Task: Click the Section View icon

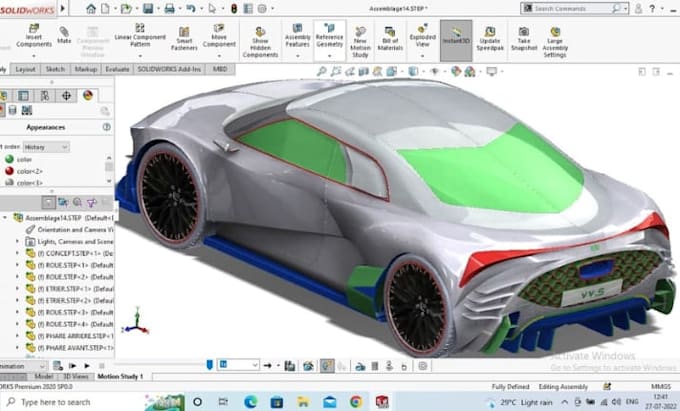Action: pyautogui.click(x=363, y=71)
